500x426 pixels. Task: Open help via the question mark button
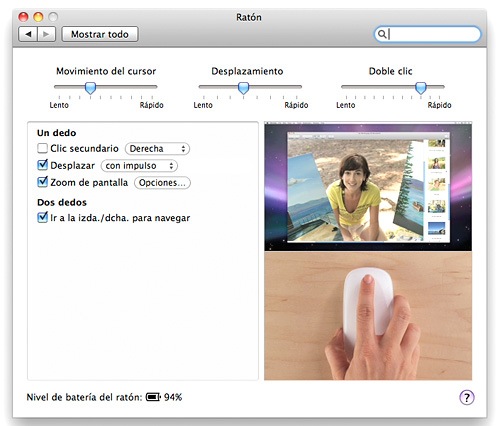click(467, 397)
